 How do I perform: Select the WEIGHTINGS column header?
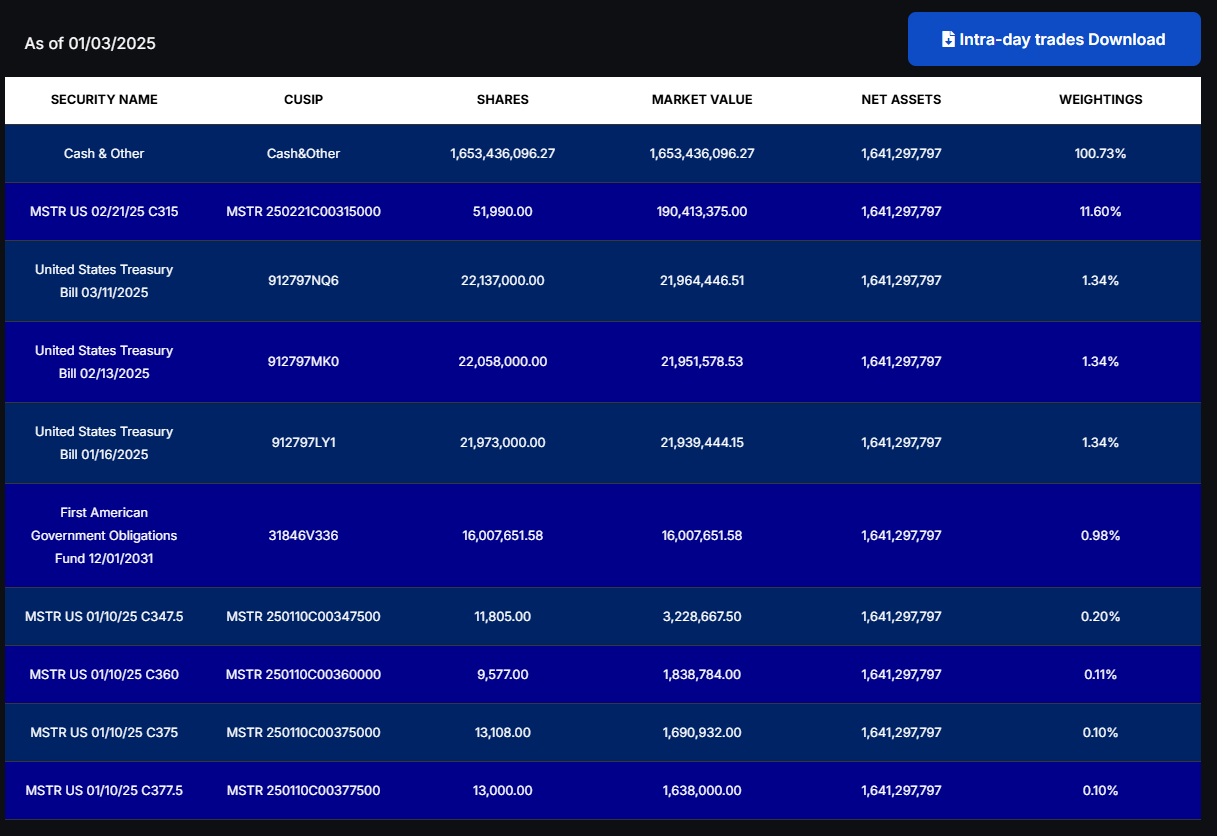point(1100,100)
